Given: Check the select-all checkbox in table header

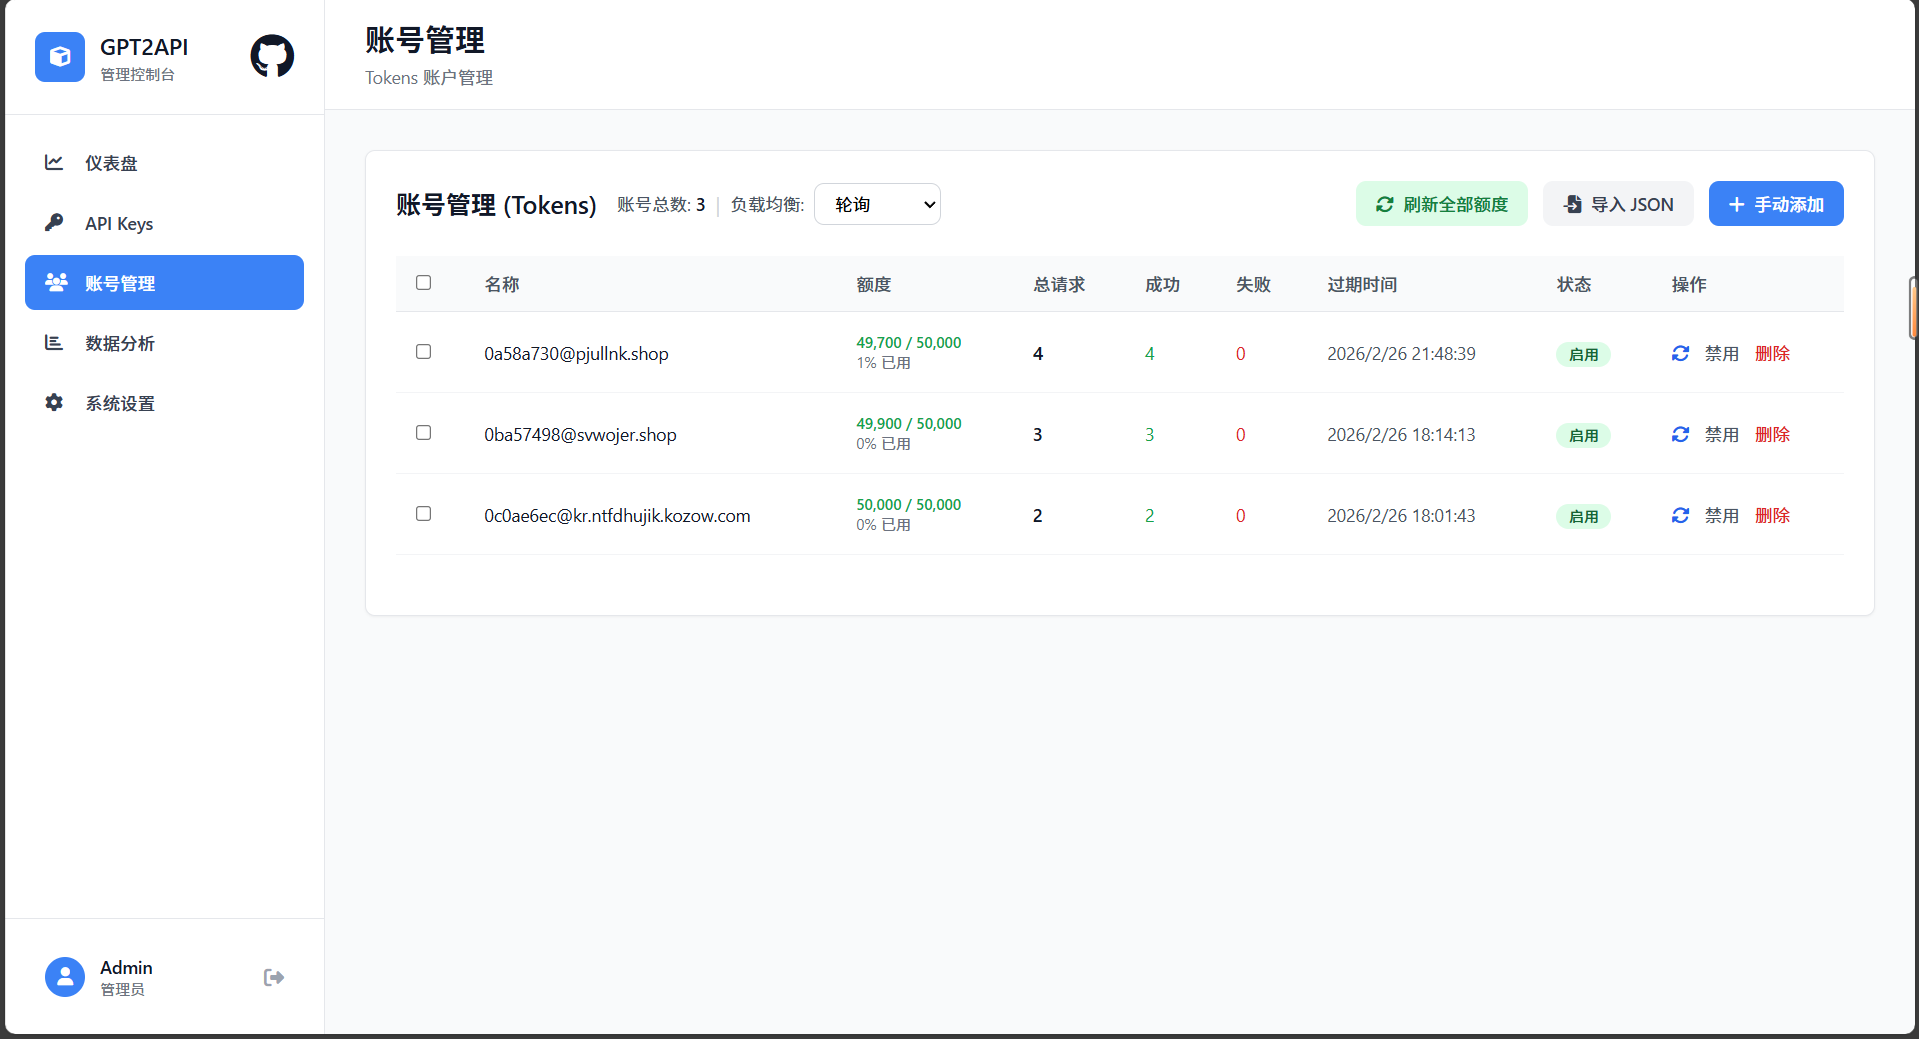Looking at the screenshot, I should click(x=423, y=283).
